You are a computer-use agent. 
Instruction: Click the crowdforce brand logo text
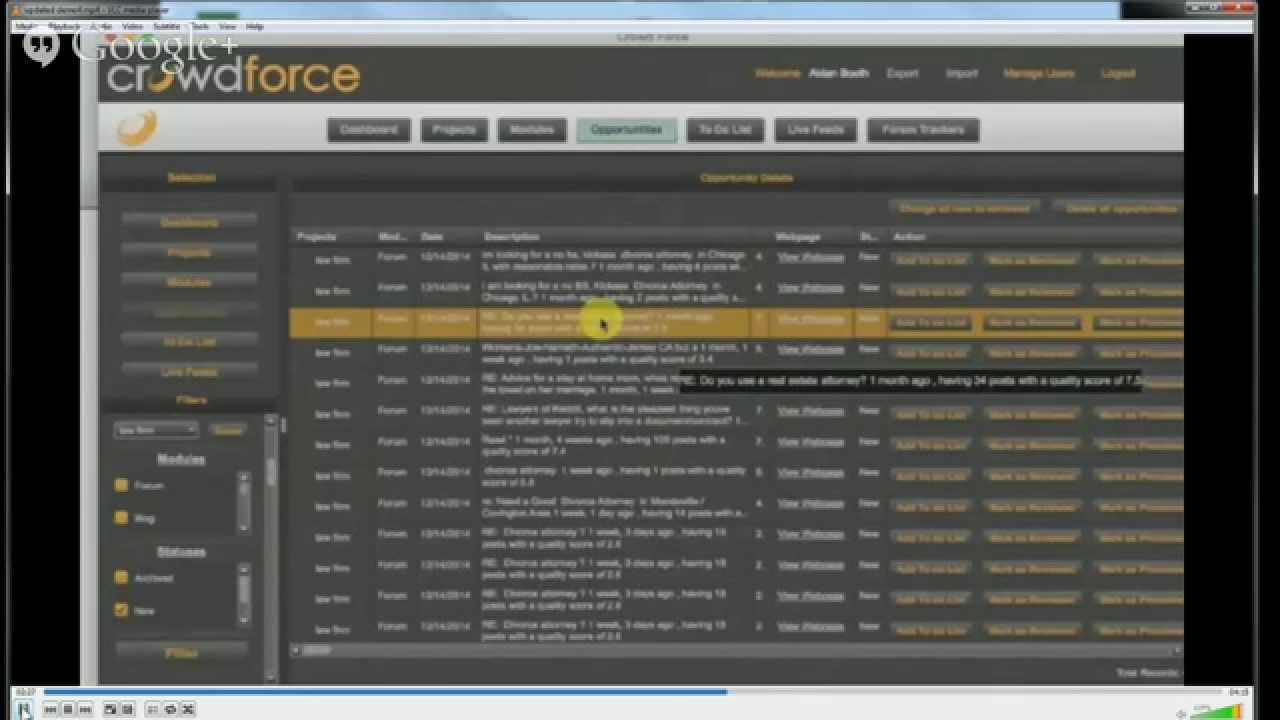tap(233, 74)
